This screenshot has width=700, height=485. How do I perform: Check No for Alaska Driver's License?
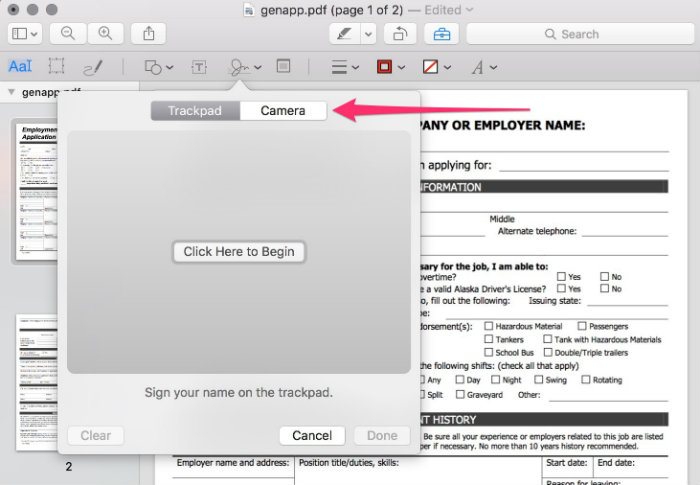(604, 288)
